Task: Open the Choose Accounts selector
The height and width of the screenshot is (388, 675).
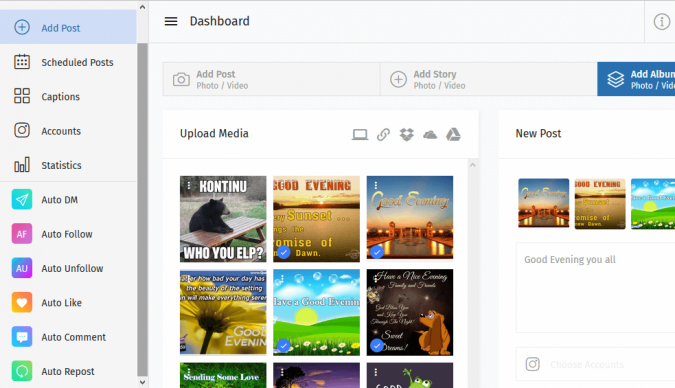Action: click(x=595, y=364)
